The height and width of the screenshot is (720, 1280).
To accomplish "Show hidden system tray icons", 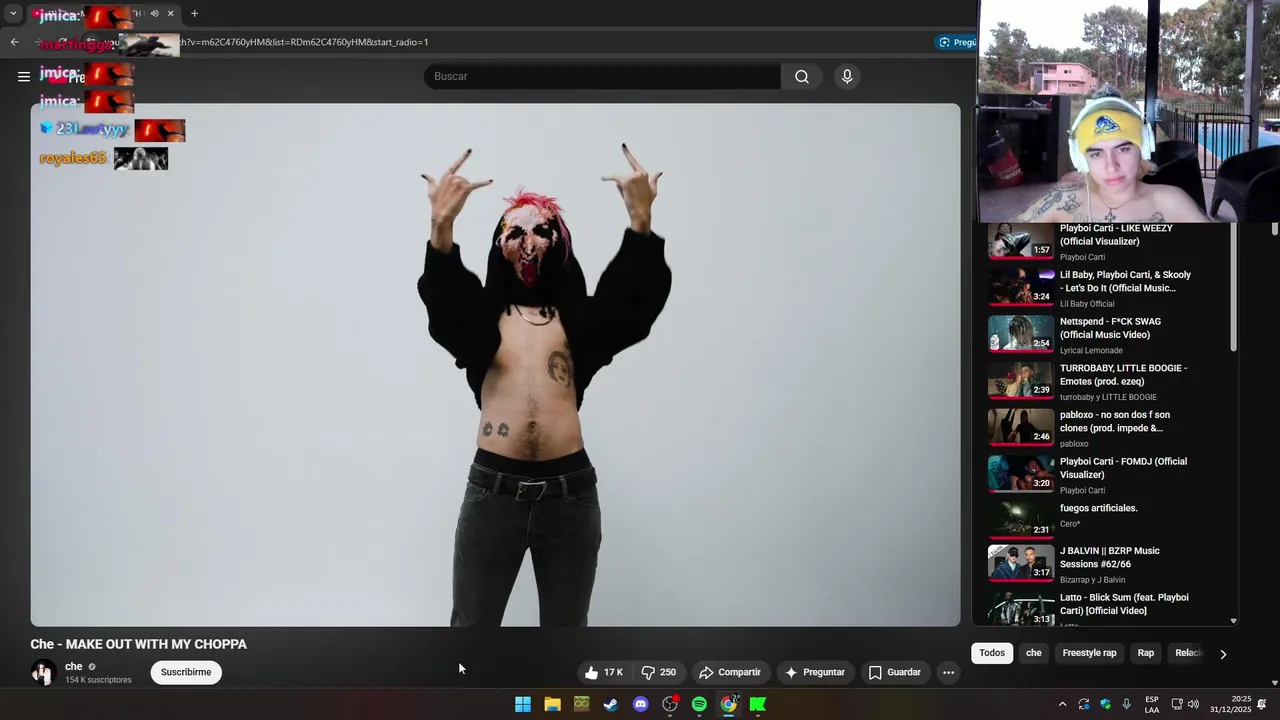I will pos(1062,704).
